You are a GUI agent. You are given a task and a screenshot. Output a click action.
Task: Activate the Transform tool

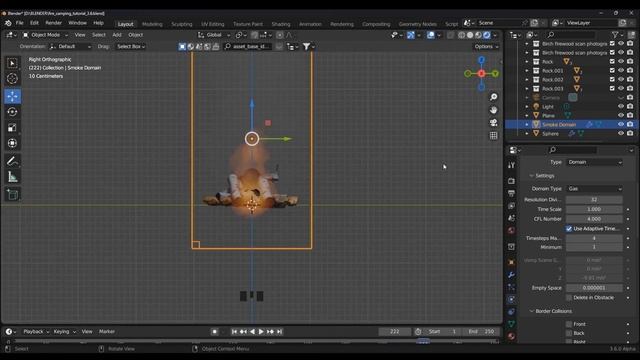[x=12, y=143]
